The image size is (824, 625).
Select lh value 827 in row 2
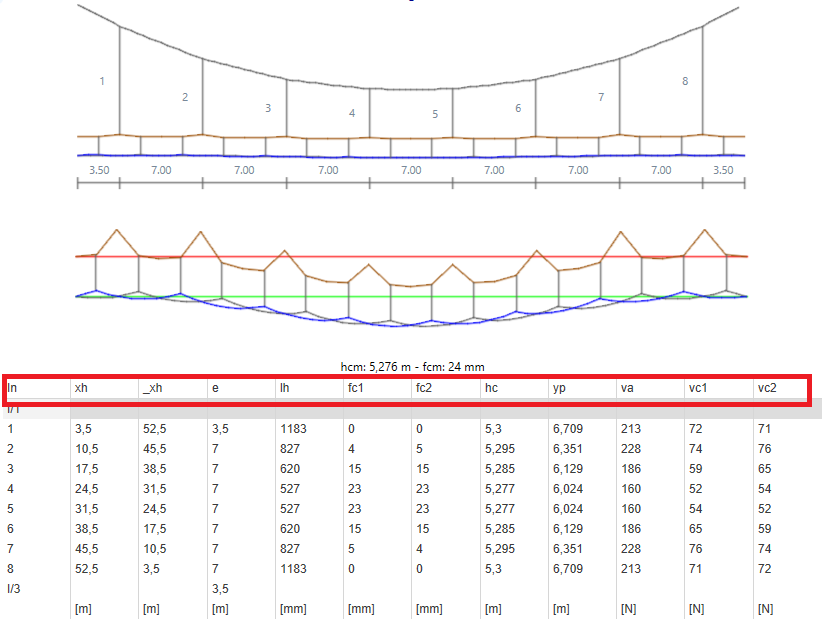click(290, 449)
